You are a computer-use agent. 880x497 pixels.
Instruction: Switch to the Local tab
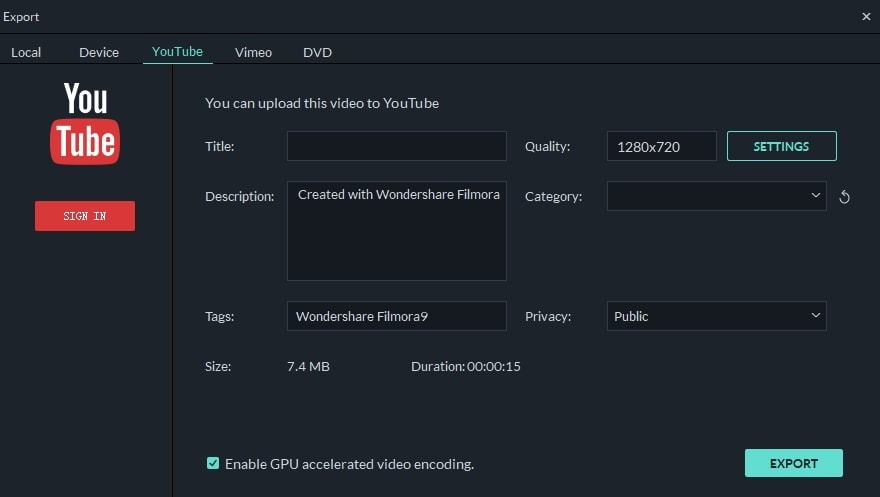(x=26, y=52)
